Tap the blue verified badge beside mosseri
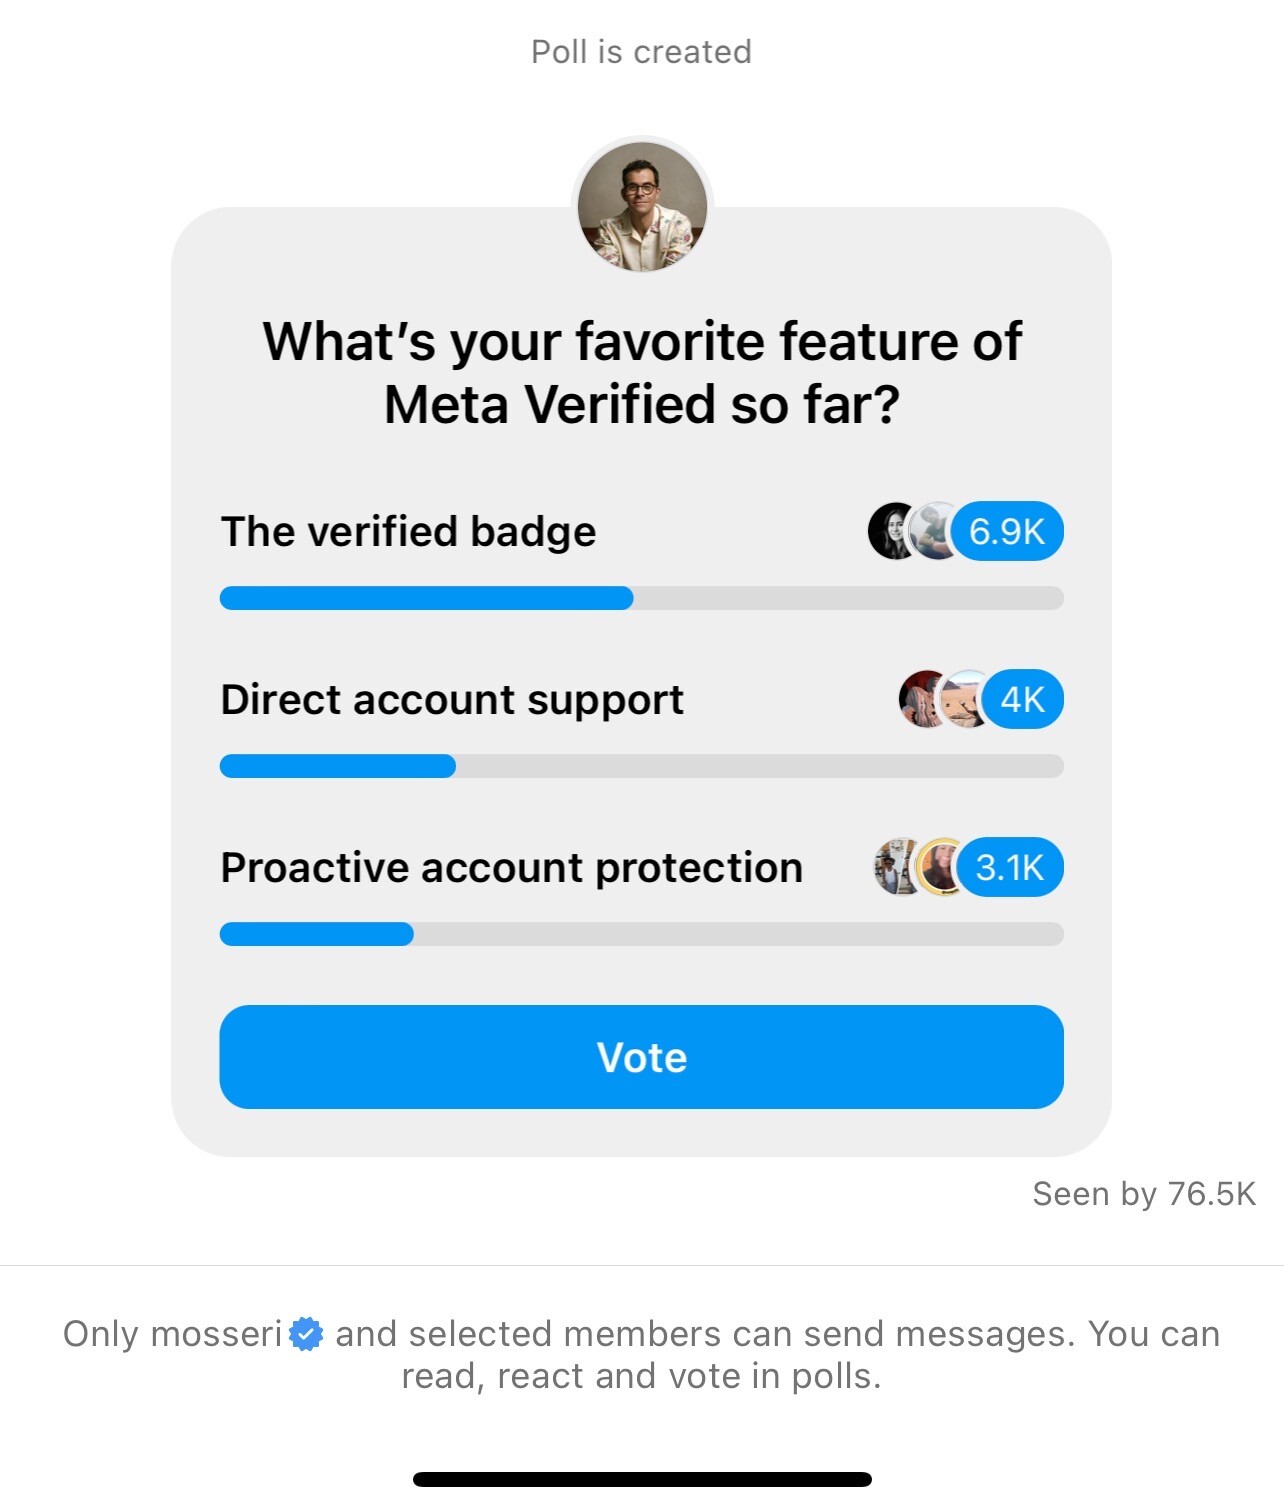This screenshot has width=1284, height=1511. click(x=306, y=1334)
